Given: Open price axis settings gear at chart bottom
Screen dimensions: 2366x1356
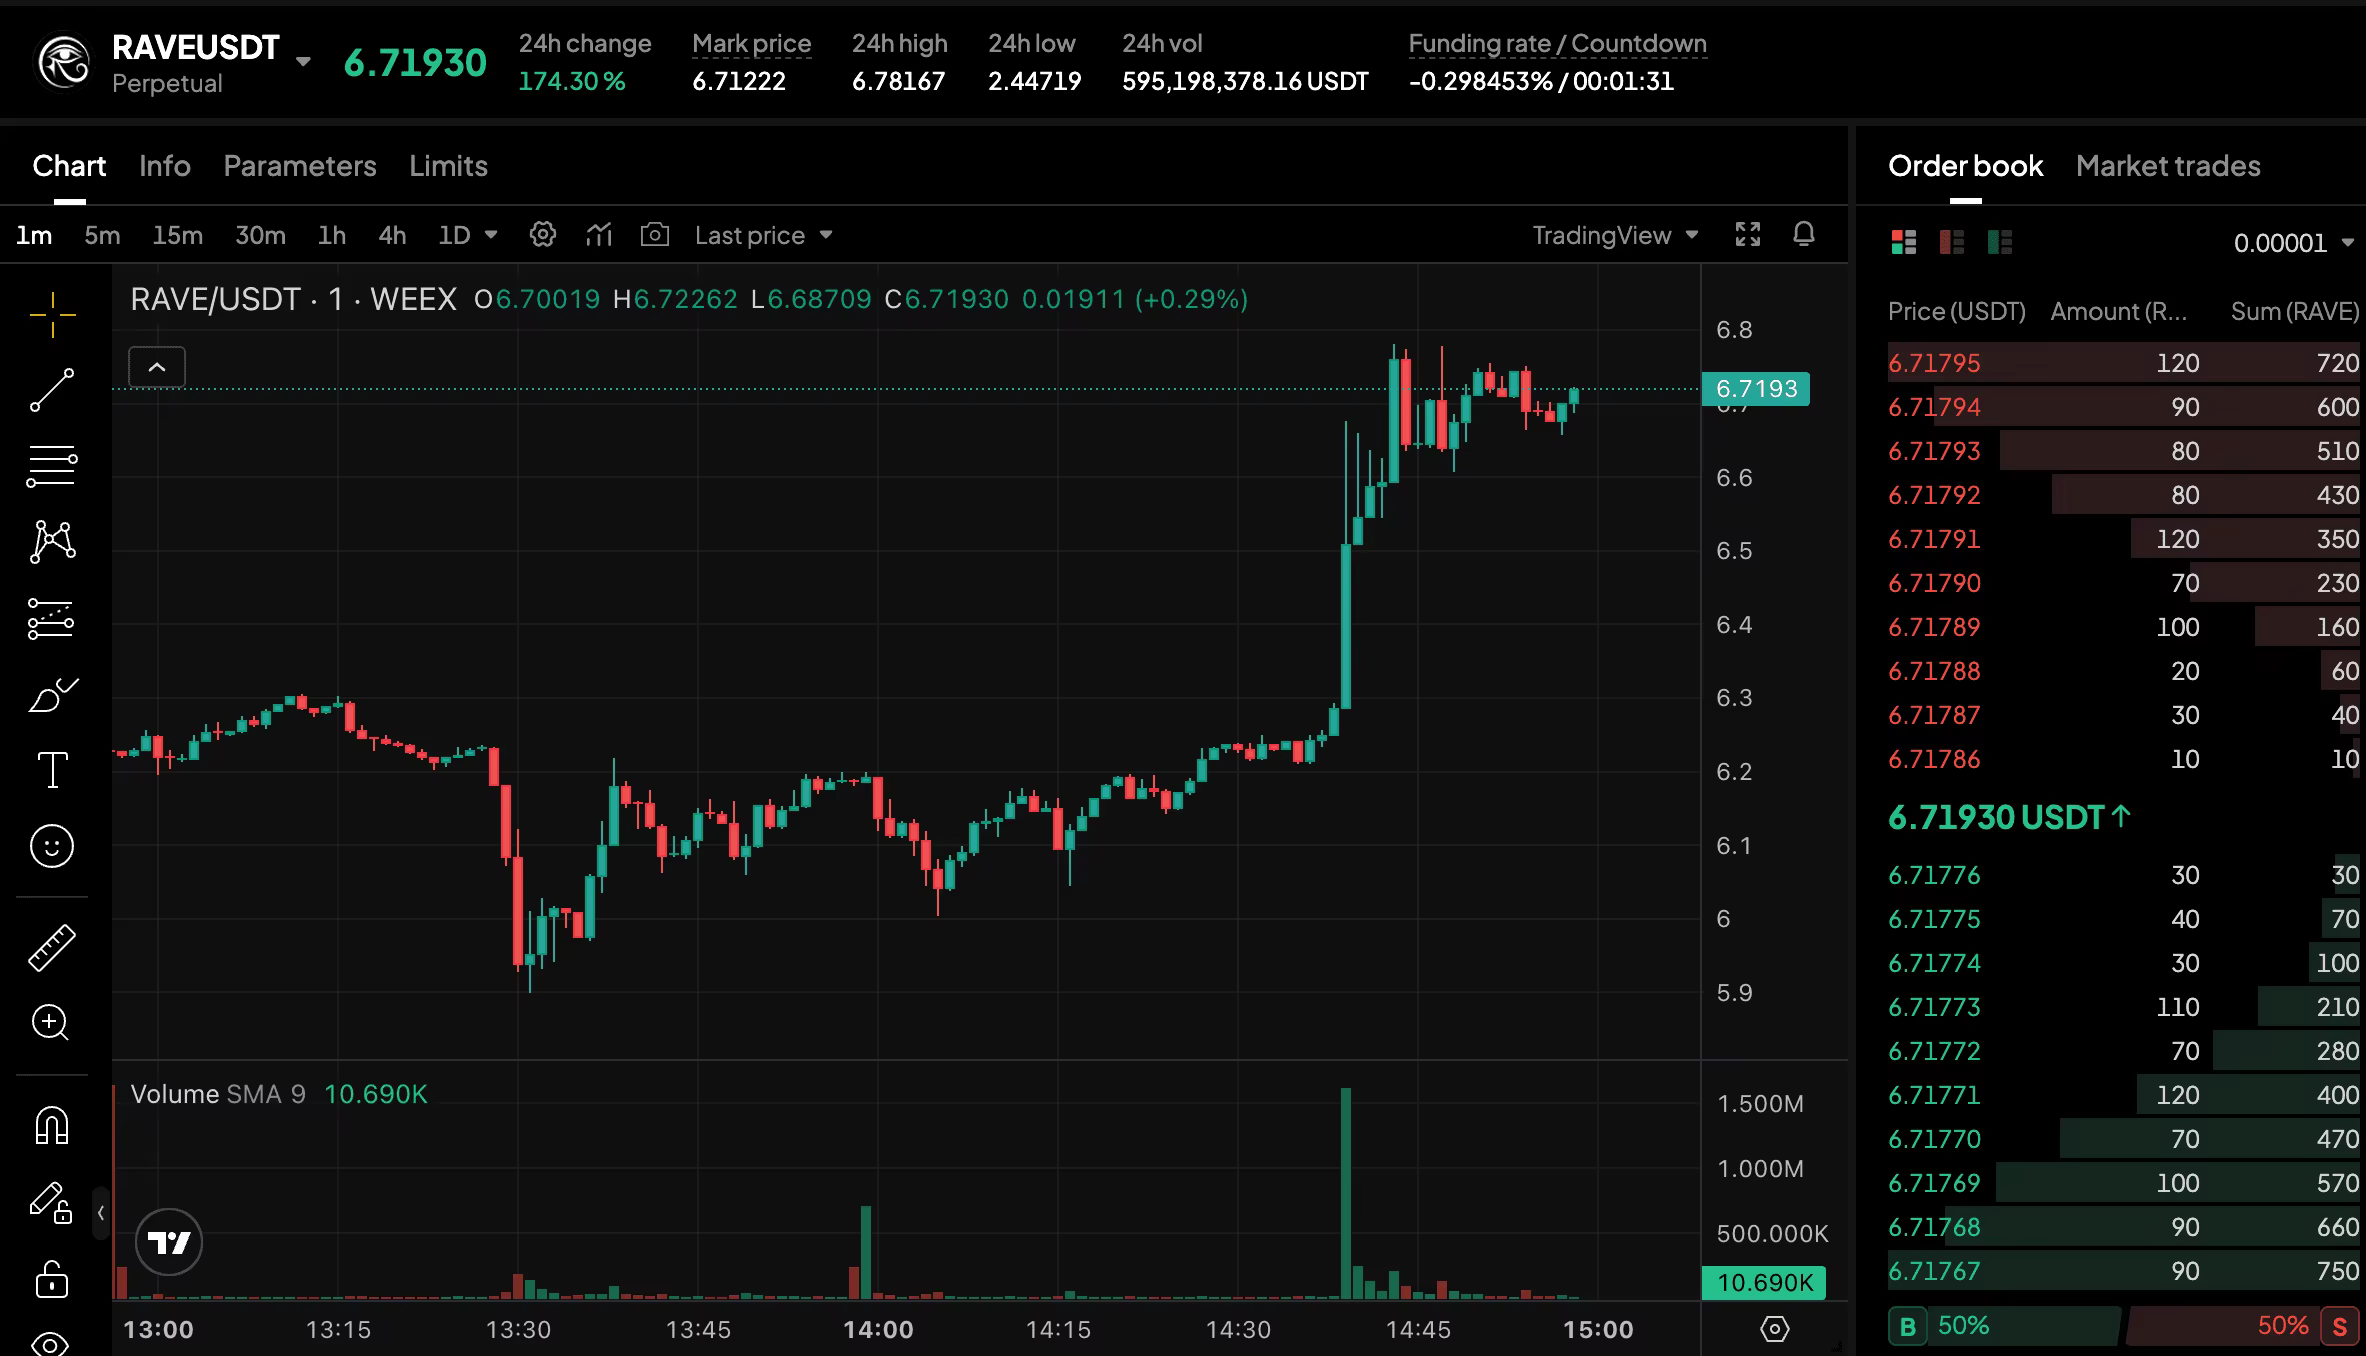Looking at the screenshot, I should pos(1775,1329).
